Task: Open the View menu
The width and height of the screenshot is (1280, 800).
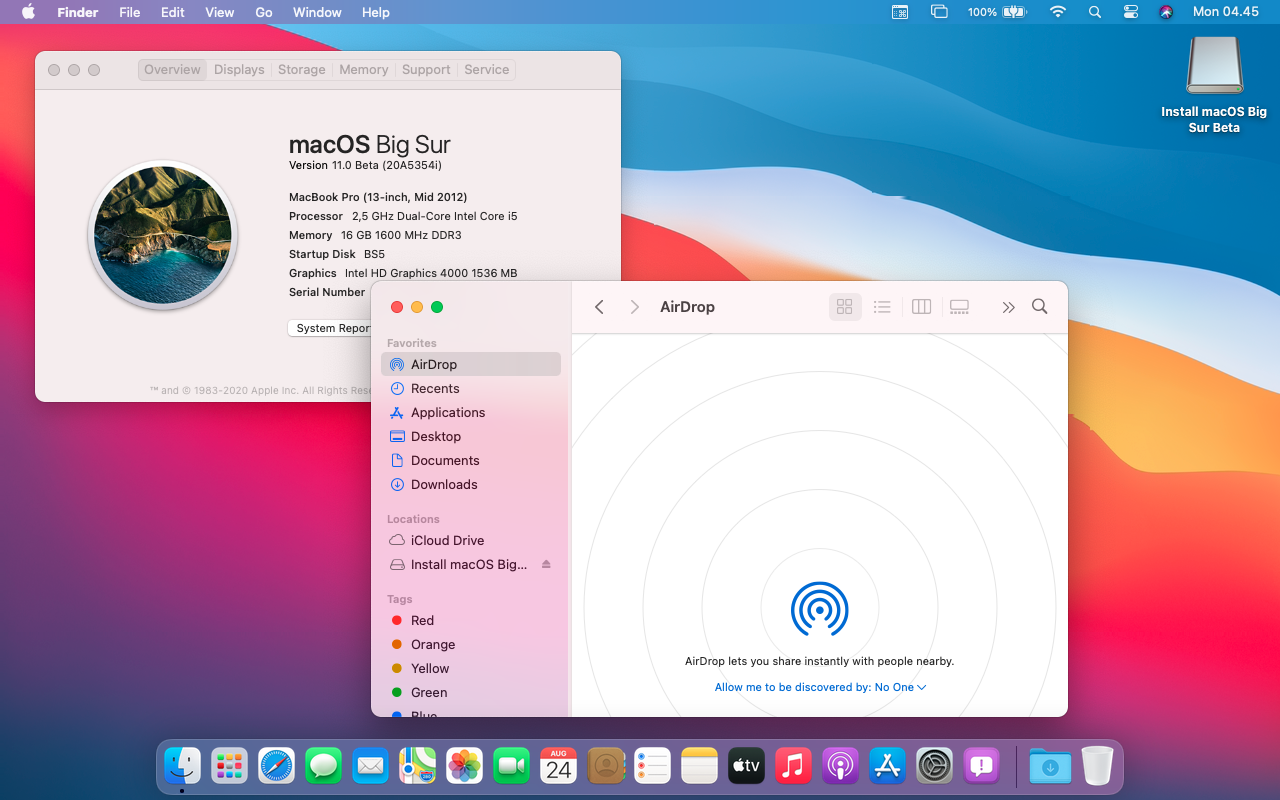Action: coord(219,12)
